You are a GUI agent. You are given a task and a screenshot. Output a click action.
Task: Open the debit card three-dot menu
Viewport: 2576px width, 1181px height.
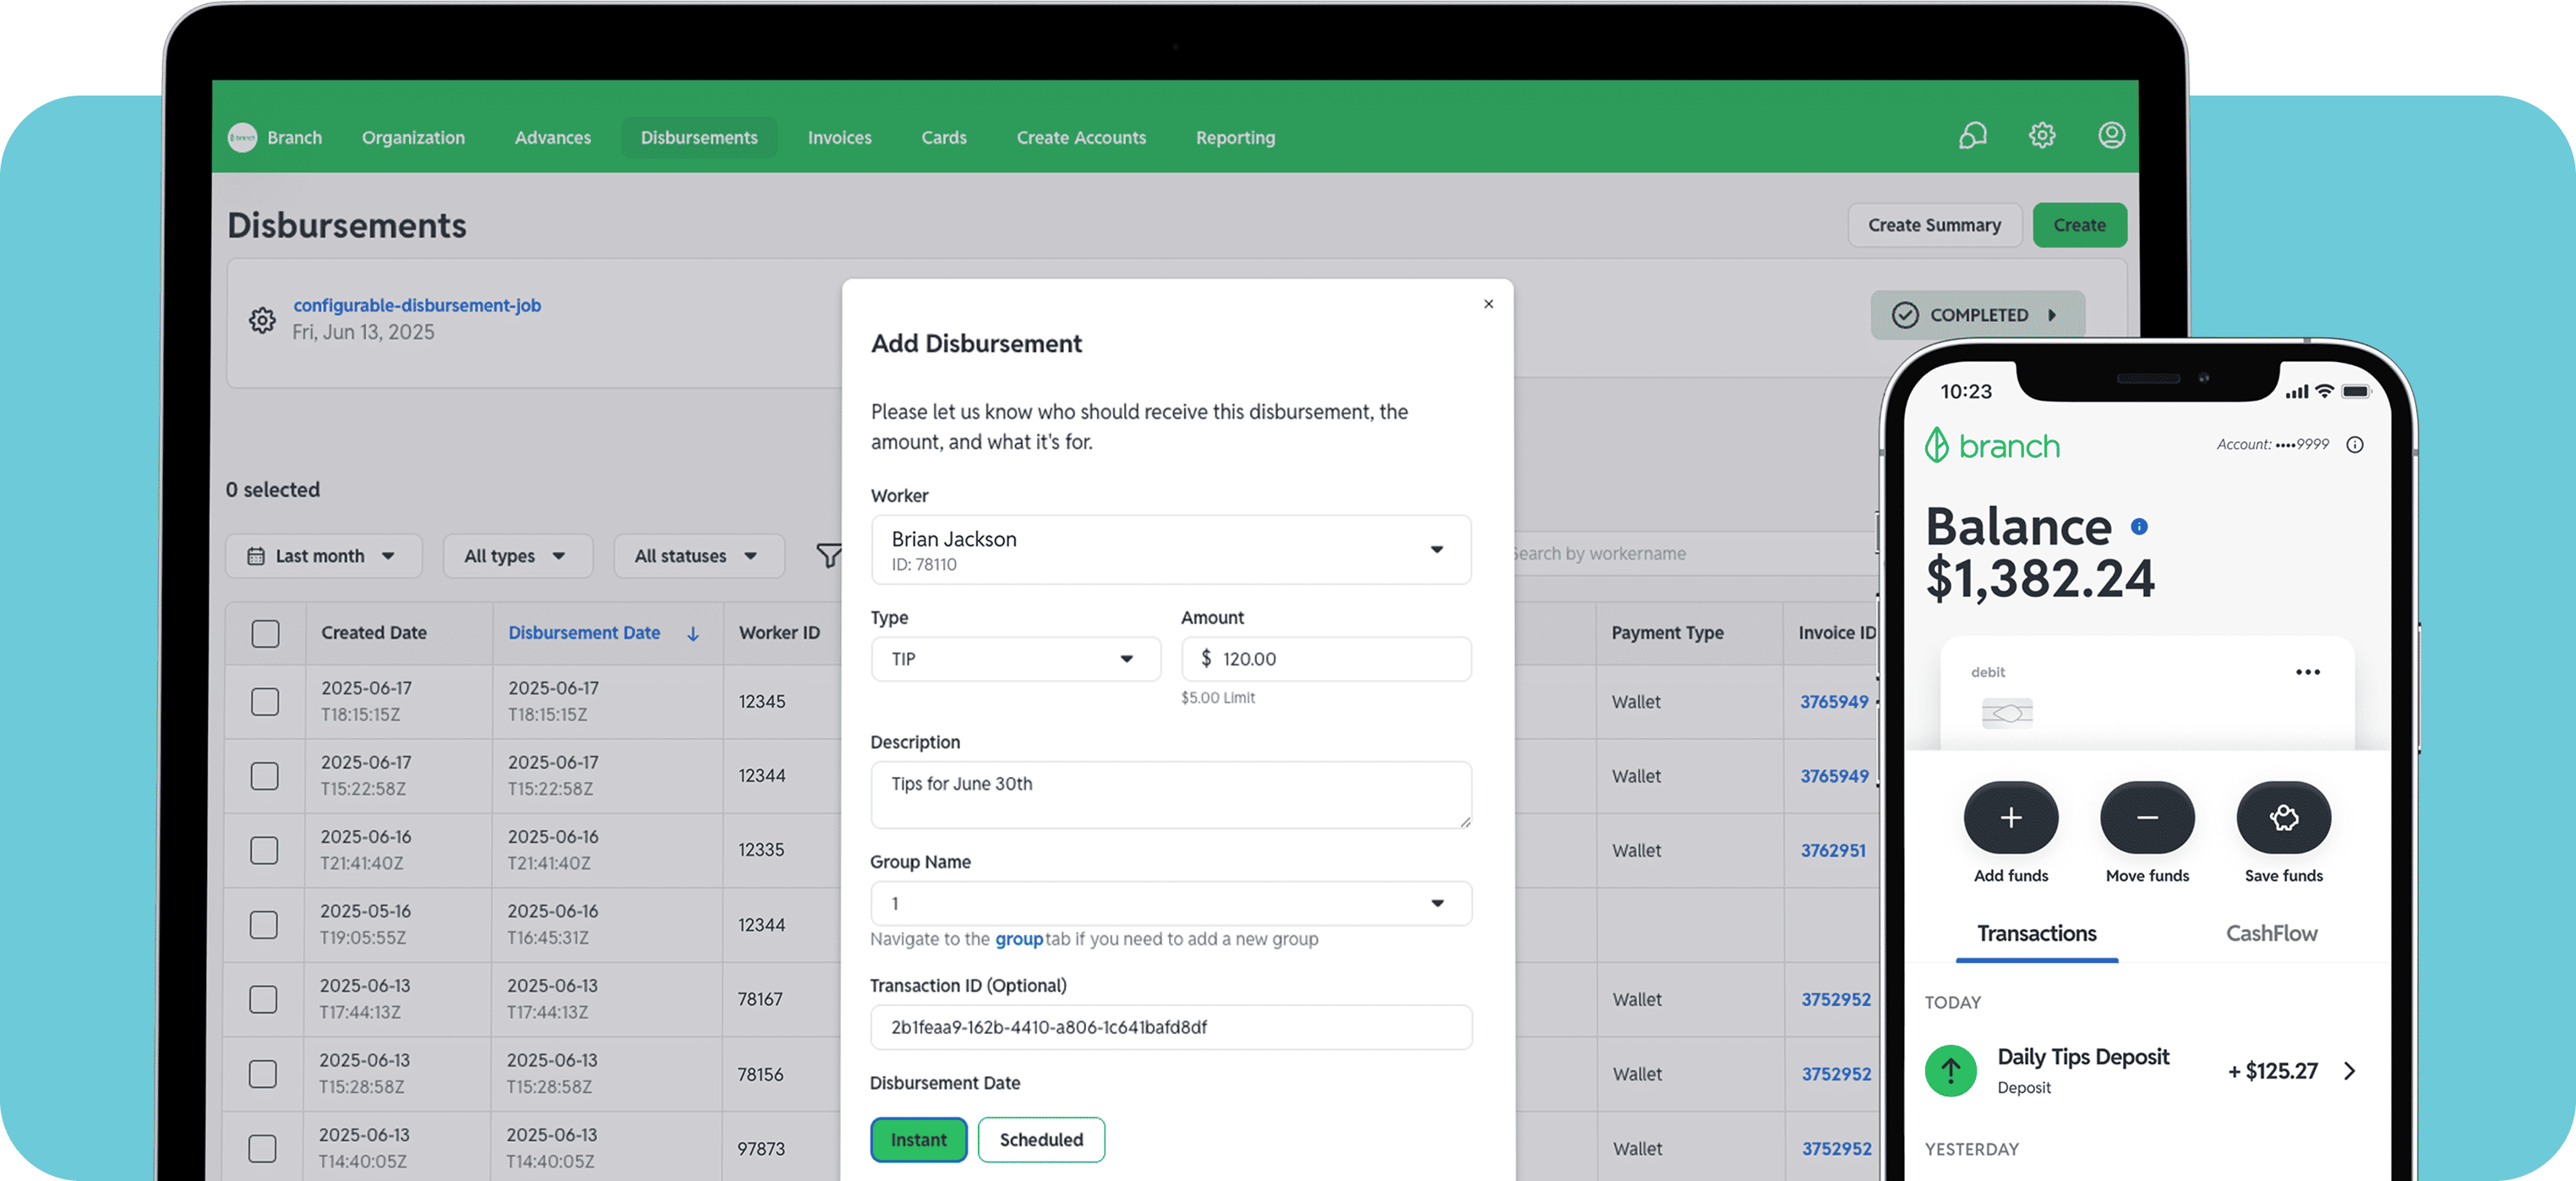point(2307,672)
